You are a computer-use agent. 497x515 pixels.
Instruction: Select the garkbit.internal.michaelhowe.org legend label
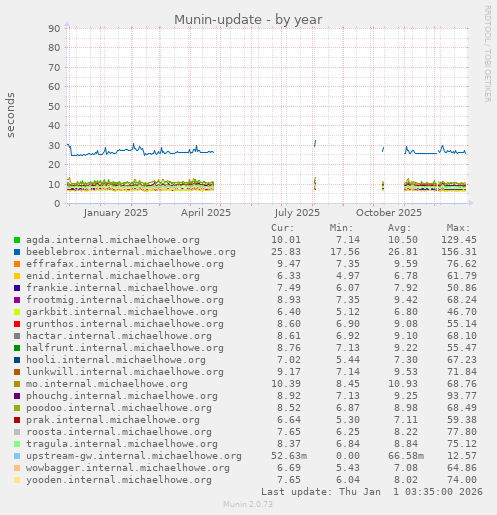[122, 312]
